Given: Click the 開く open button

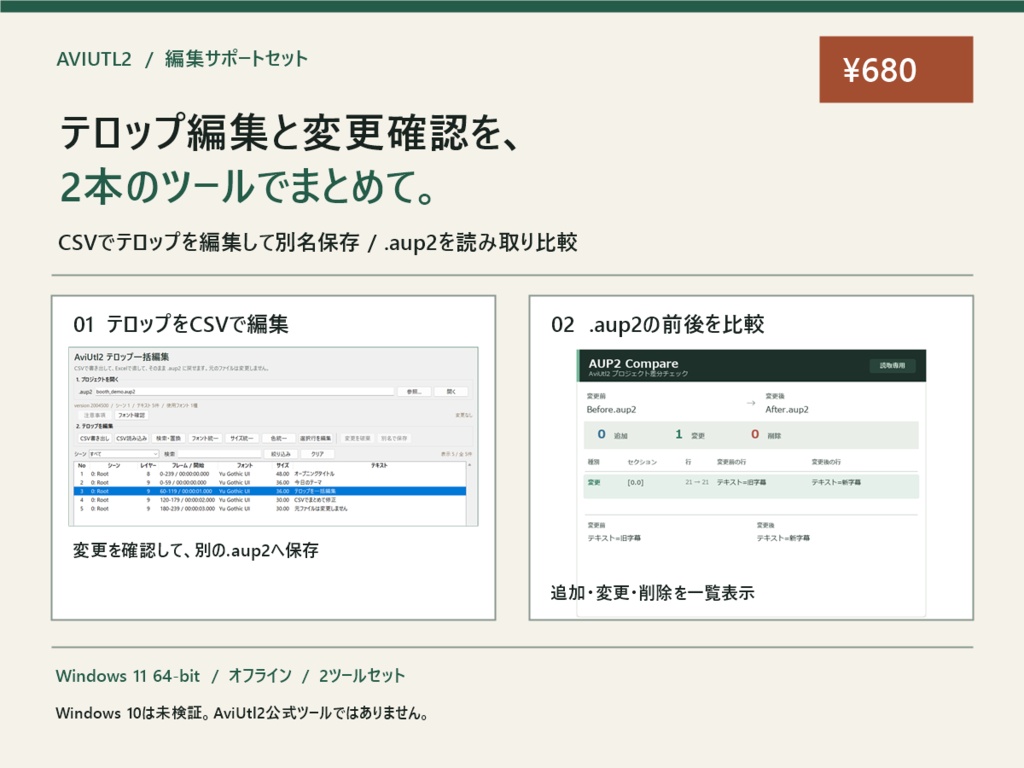Looking at the screenshot, I should (x=451, y=392).
